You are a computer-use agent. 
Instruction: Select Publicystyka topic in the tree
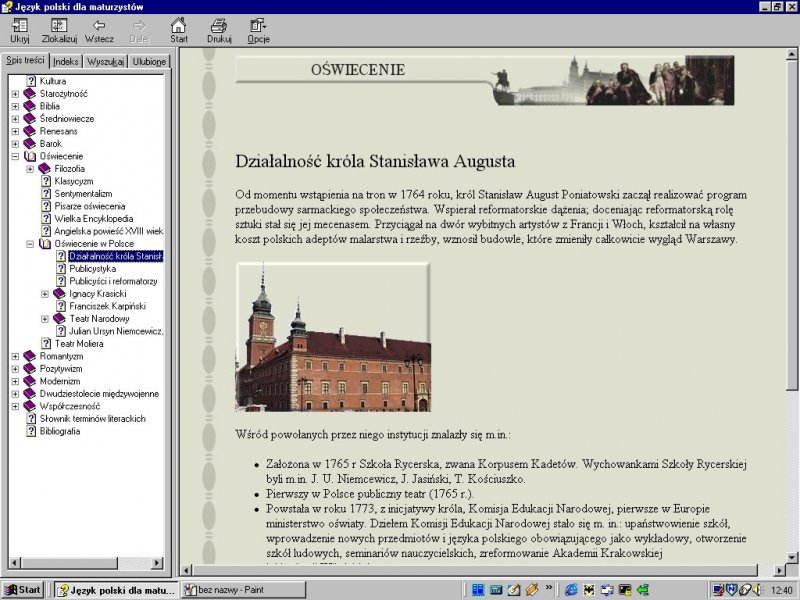[x=92, y=269]
